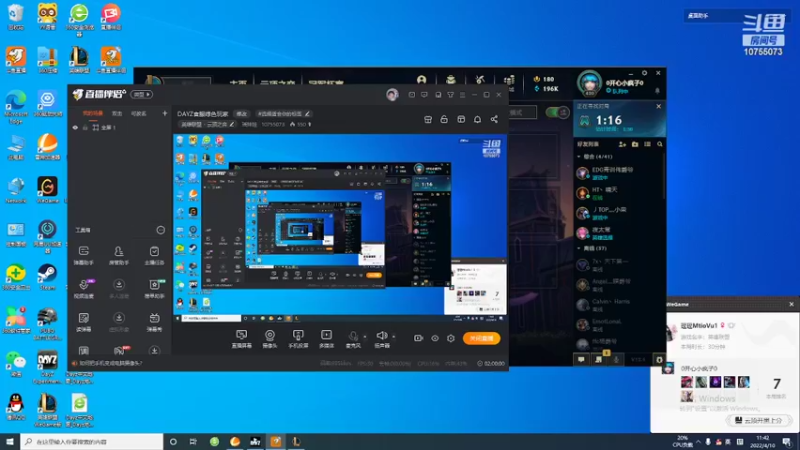Search friends with the magnifier icon
The image size is (800, 450).
[x=659, y=144]
